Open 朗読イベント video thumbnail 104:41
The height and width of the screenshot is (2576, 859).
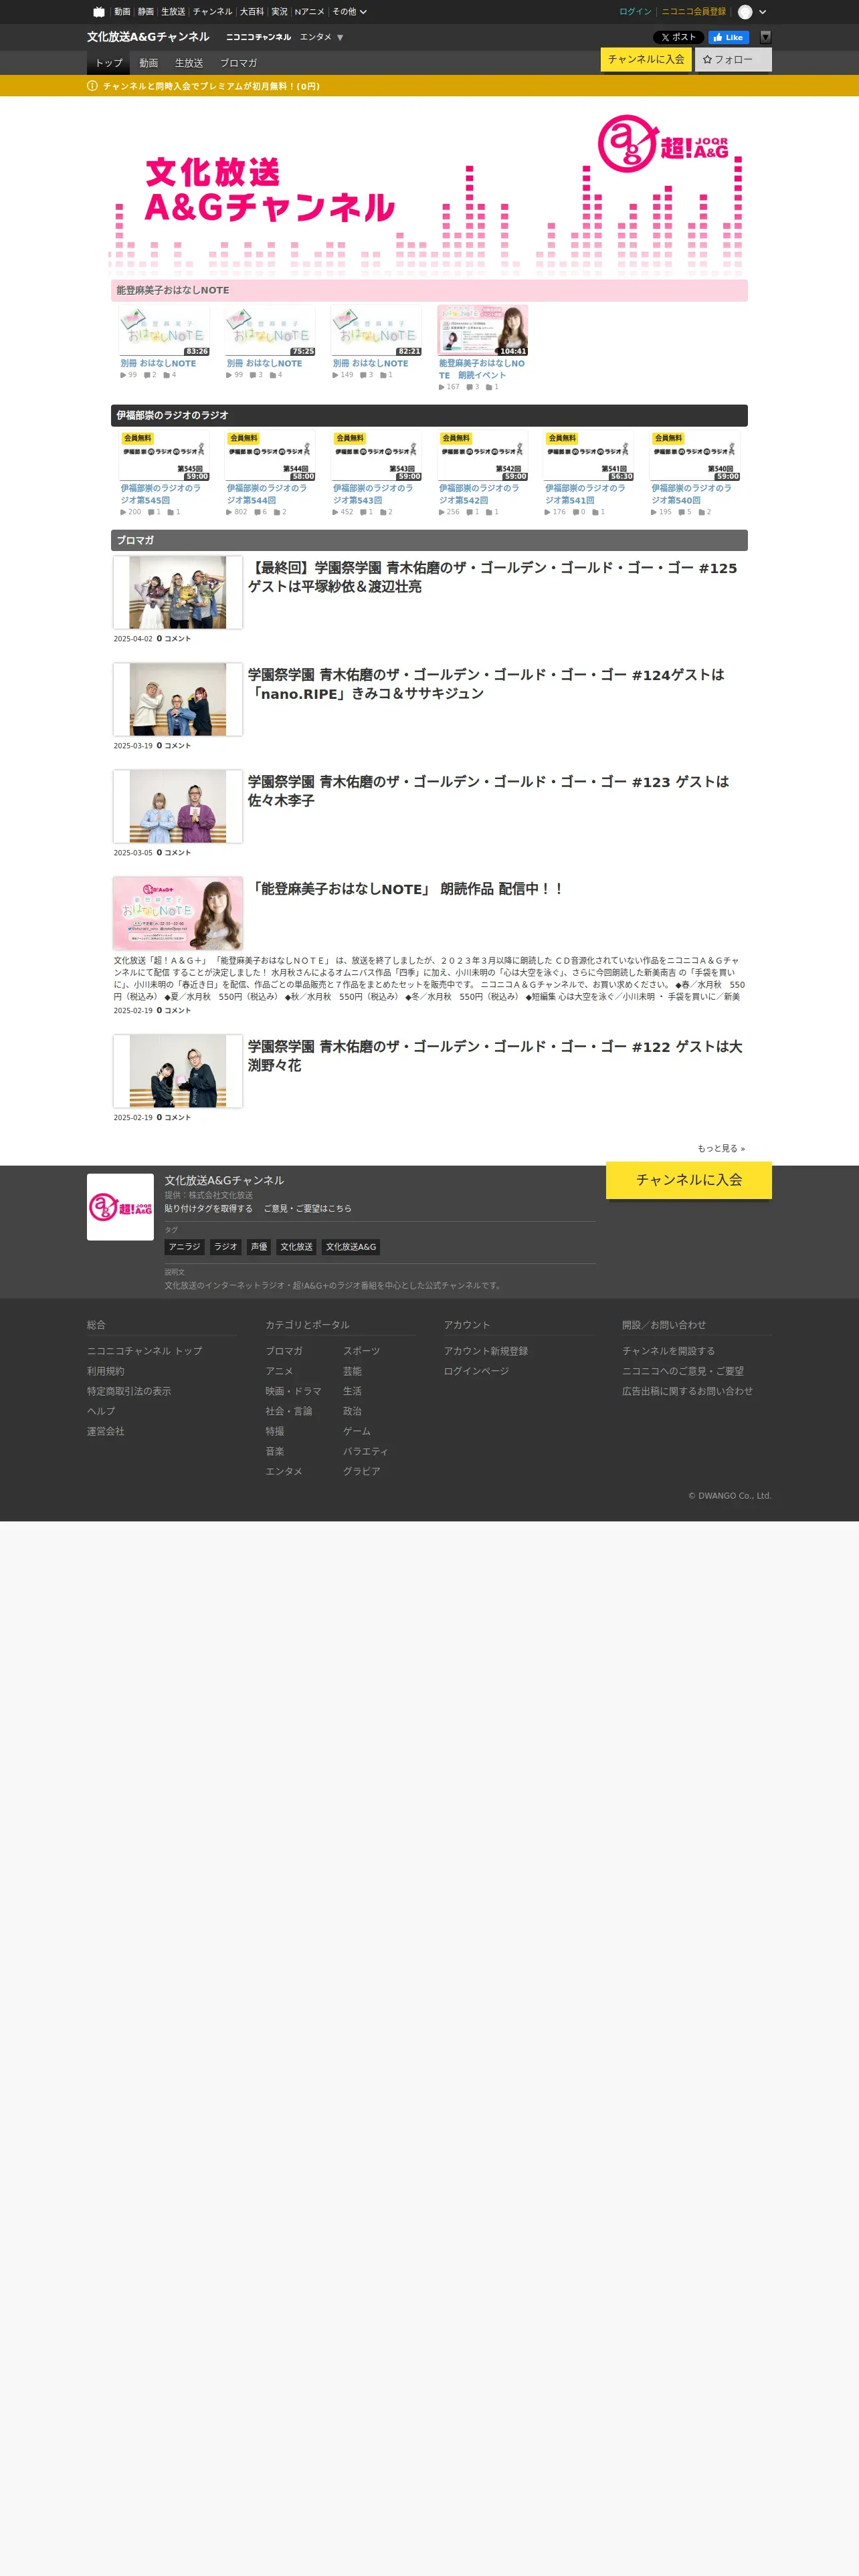482,331
